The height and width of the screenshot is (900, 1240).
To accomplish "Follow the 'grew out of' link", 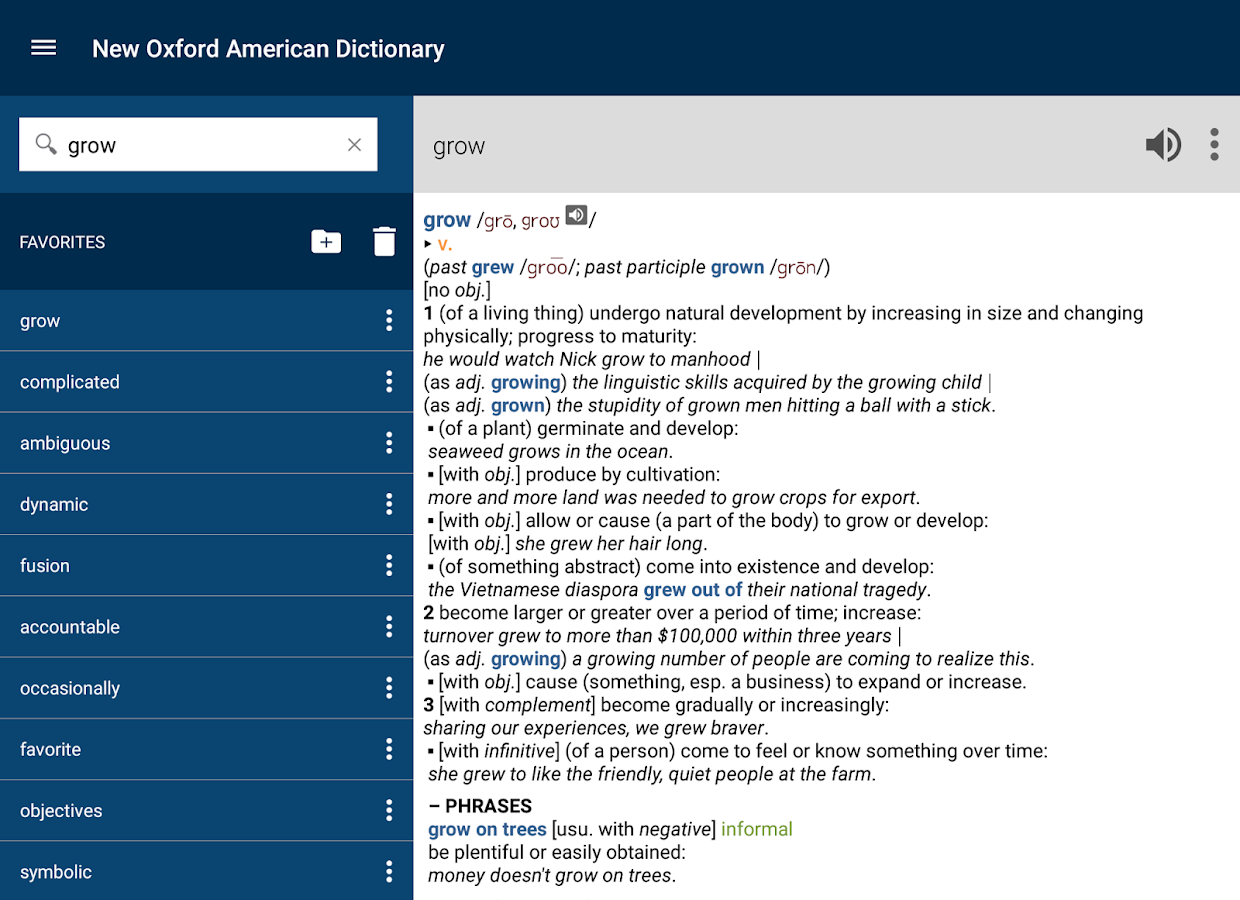I will (693, 589).
